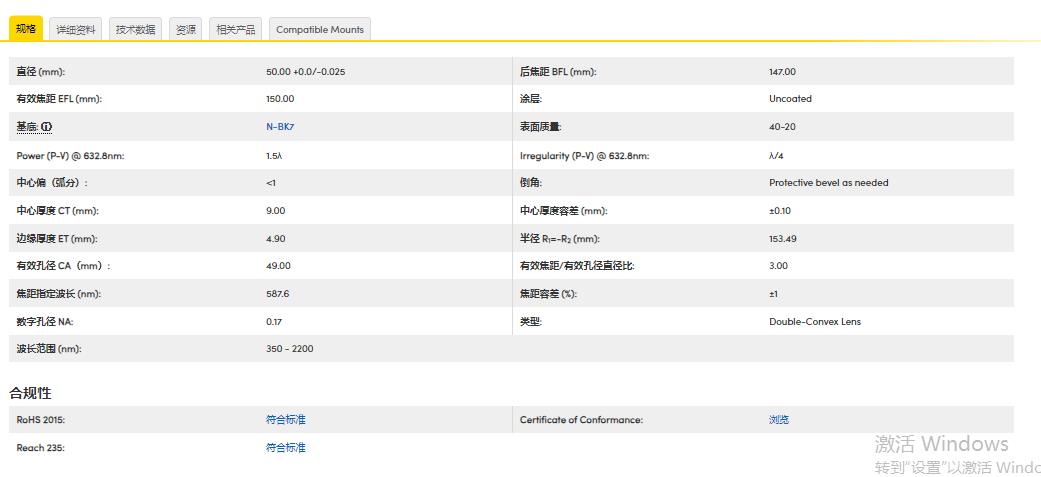Click the info icon next to 基底
This screenshot has width=1041, height=477.
(46, 127)
